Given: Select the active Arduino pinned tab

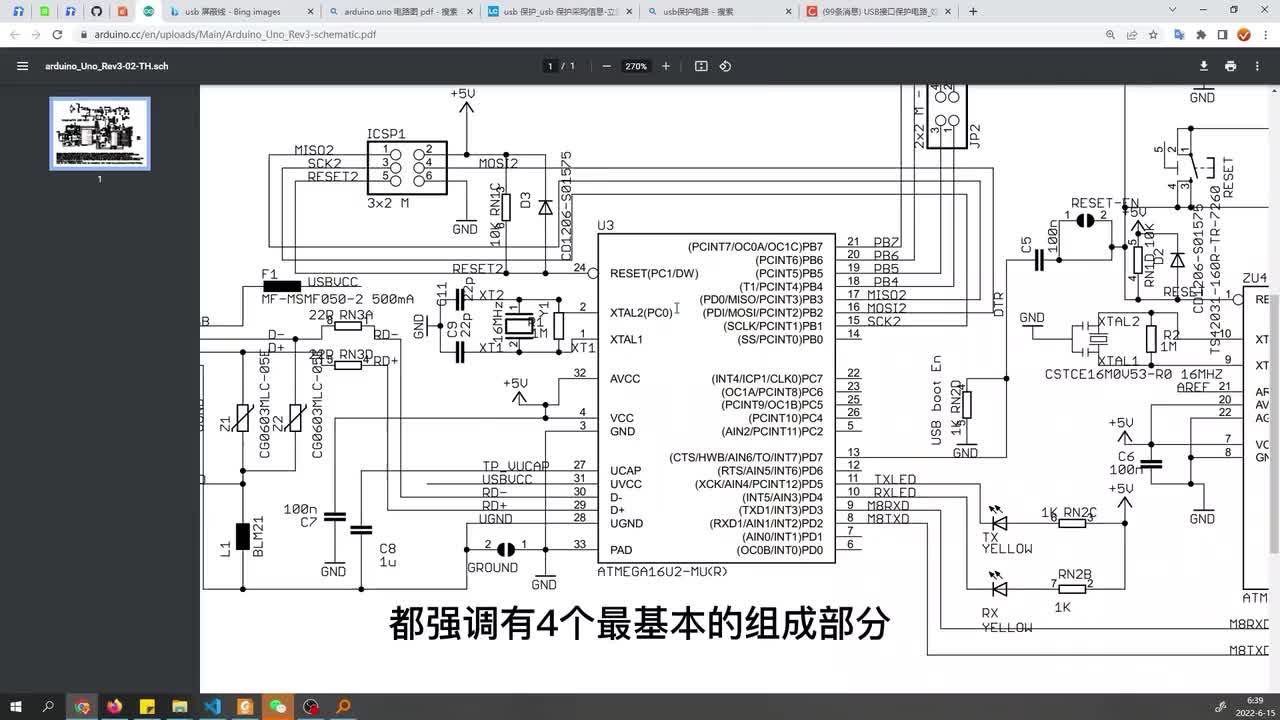Looking at the screenshot, I should coord(148,11).
